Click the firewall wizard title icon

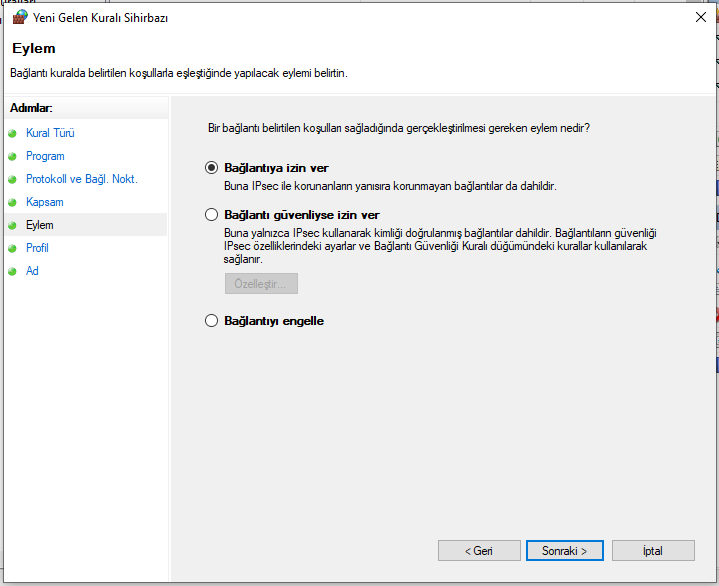20,17
